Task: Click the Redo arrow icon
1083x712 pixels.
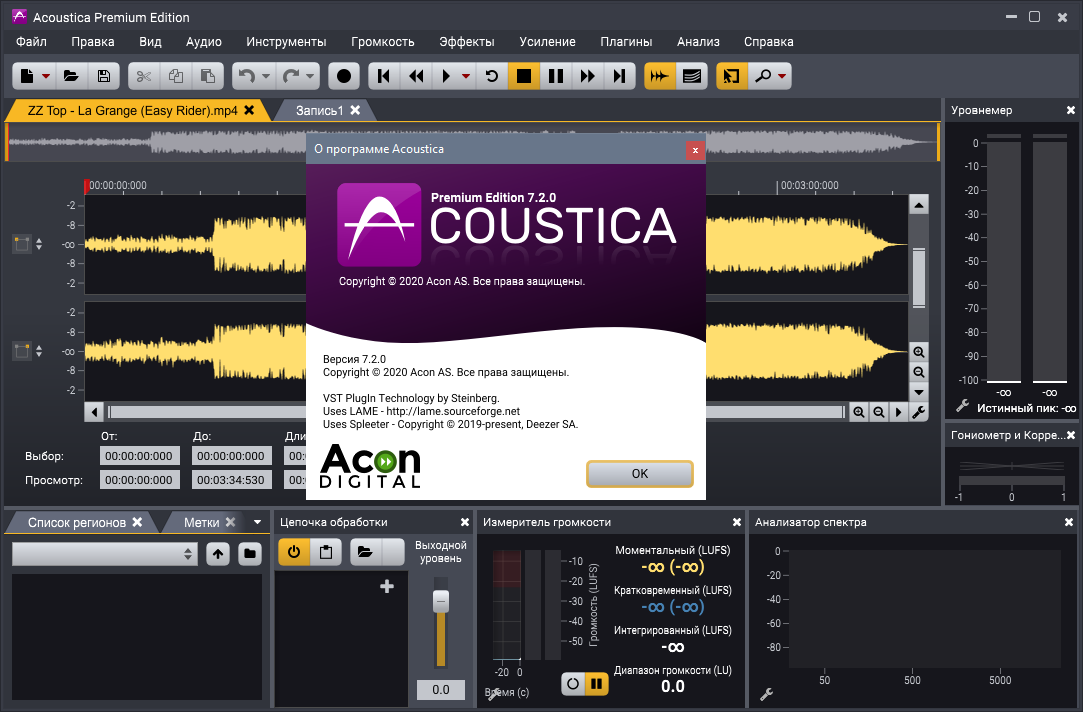Action: (x=291, y=76)
